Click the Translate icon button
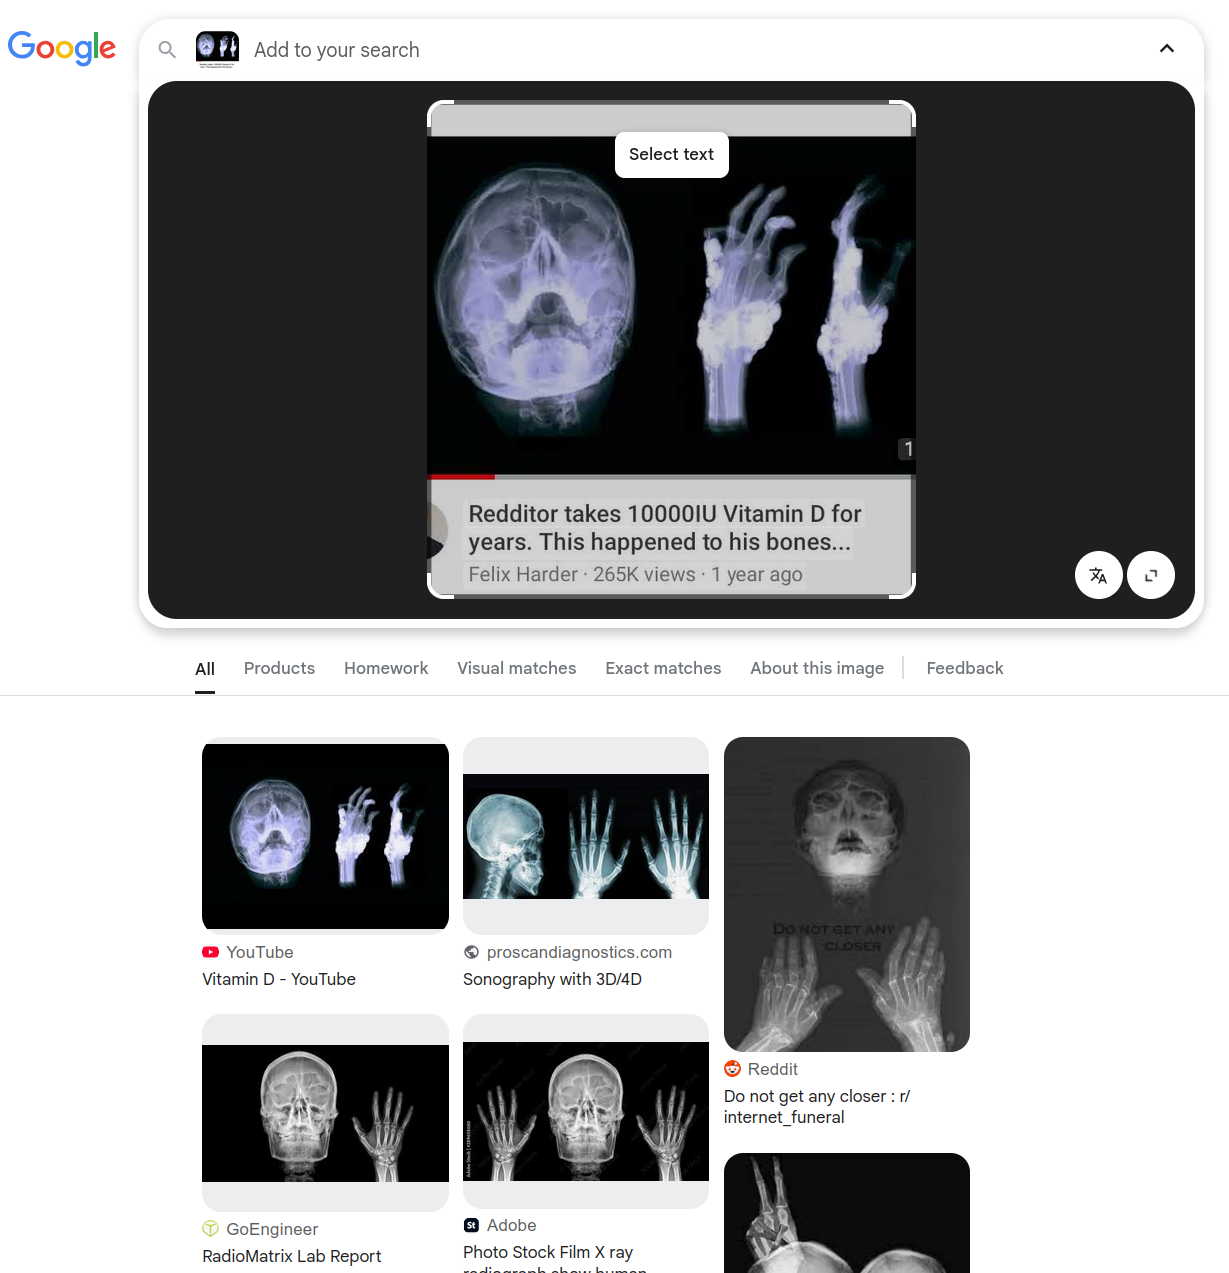The image size is (1229, 1273). click(x=1098, y=575)
